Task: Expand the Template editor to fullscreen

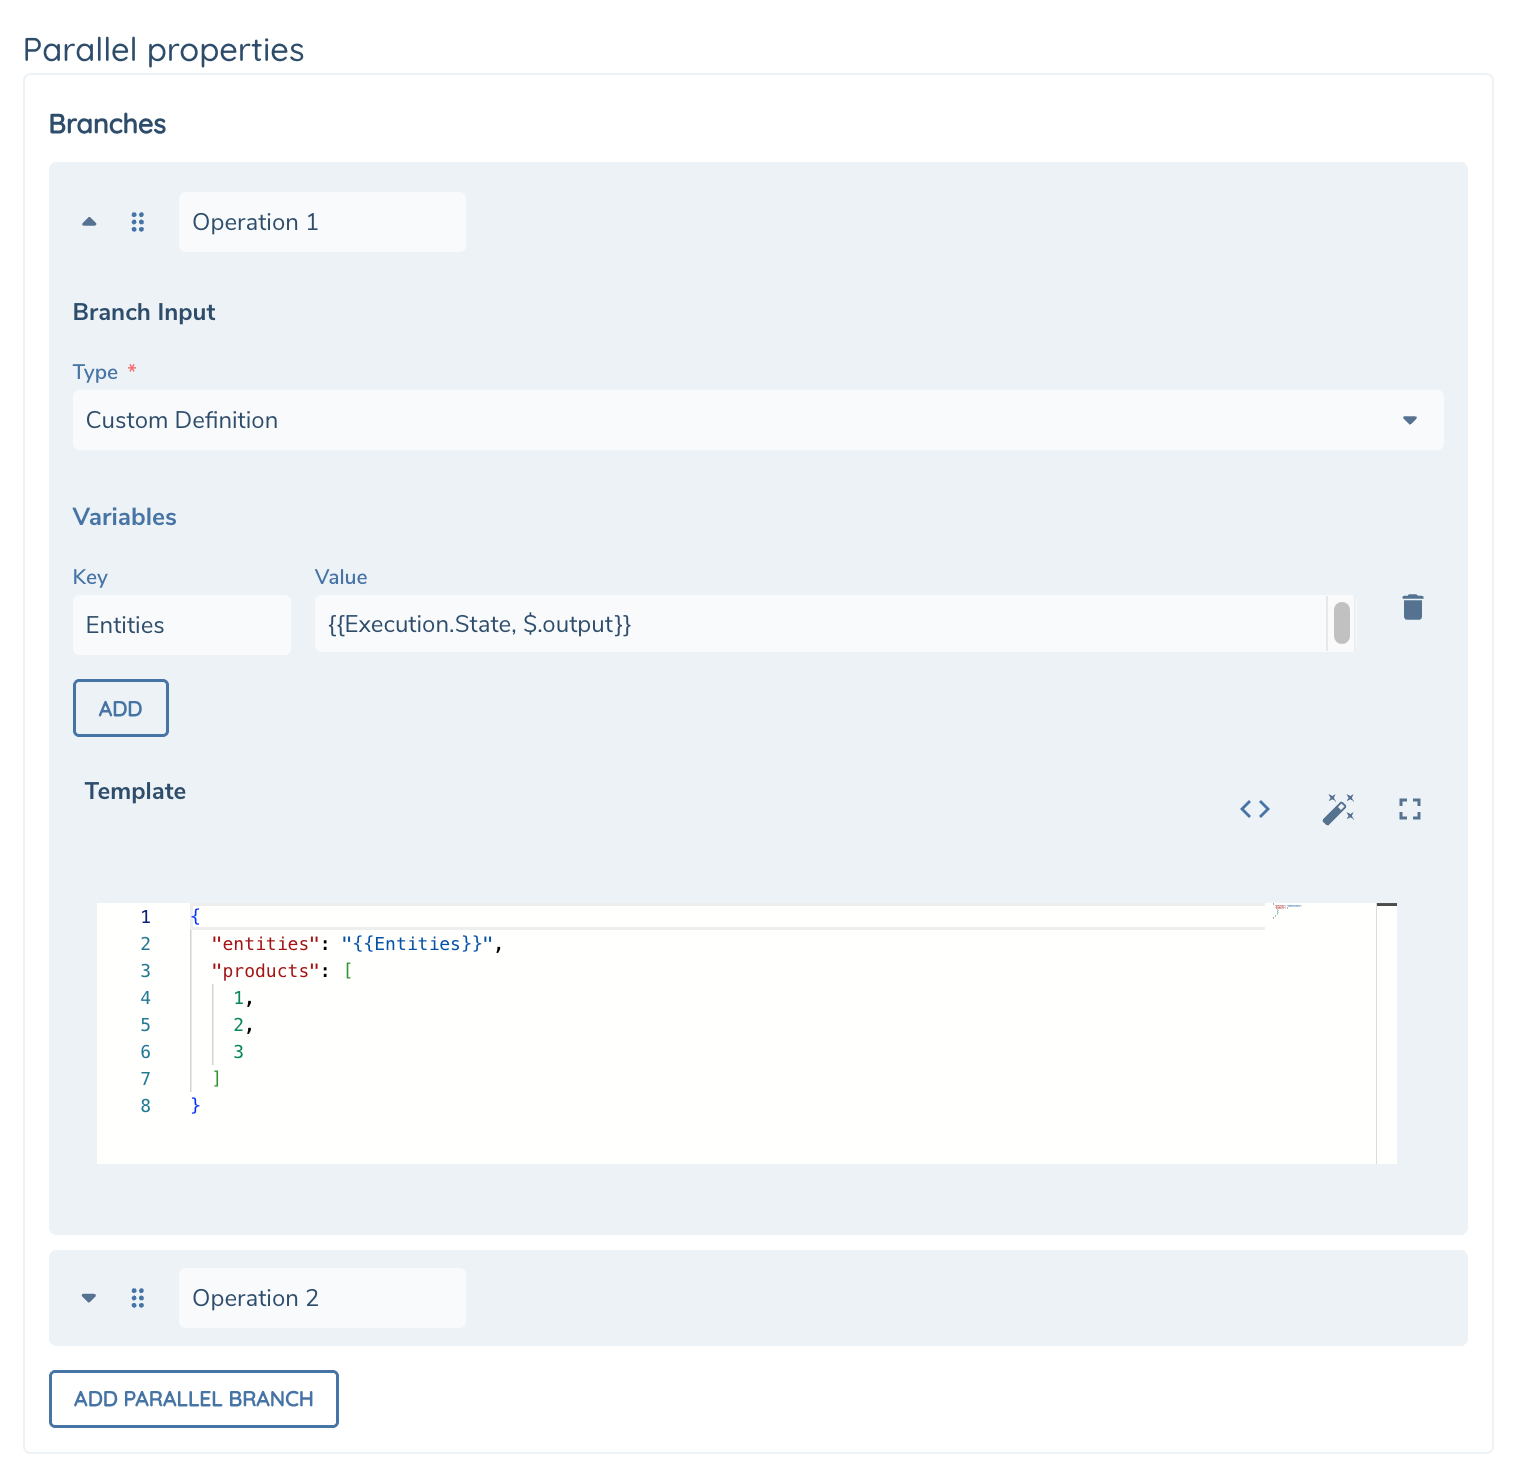Action: 1410,809
